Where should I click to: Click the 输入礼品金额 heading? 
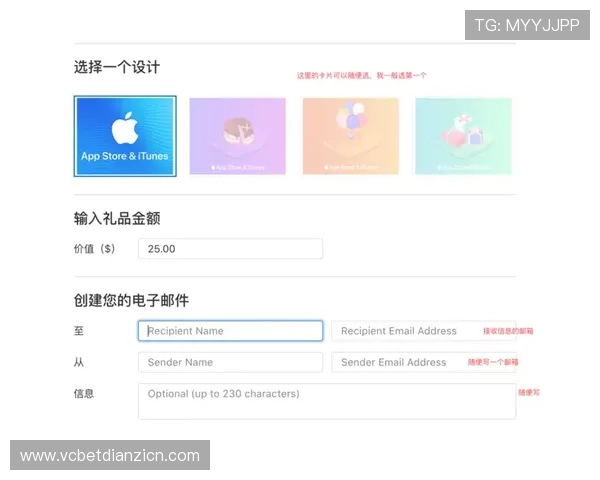pos(117,219)
